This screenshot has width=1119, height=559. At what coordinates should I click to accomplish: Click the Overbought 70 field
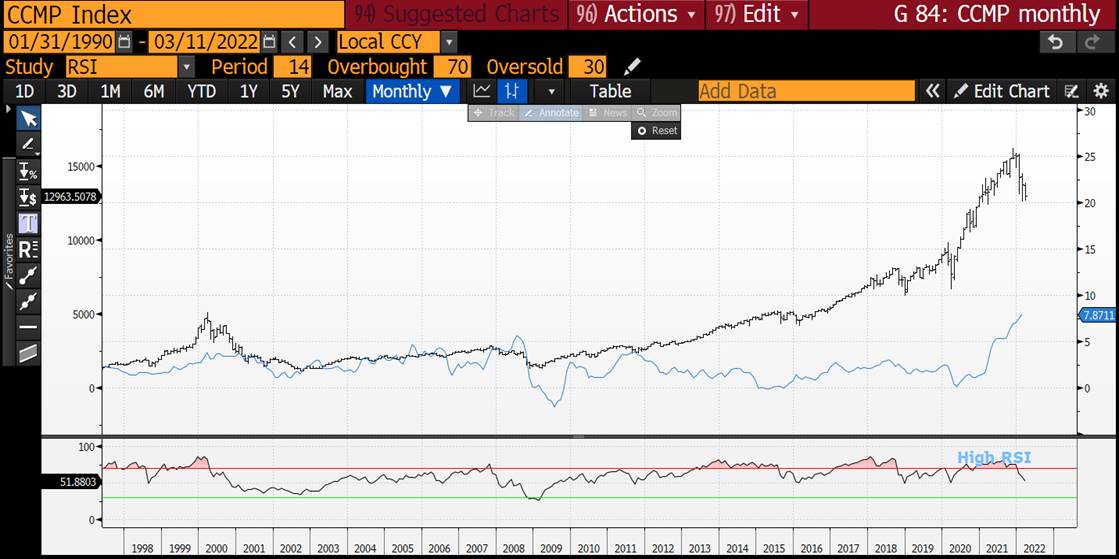452,67
